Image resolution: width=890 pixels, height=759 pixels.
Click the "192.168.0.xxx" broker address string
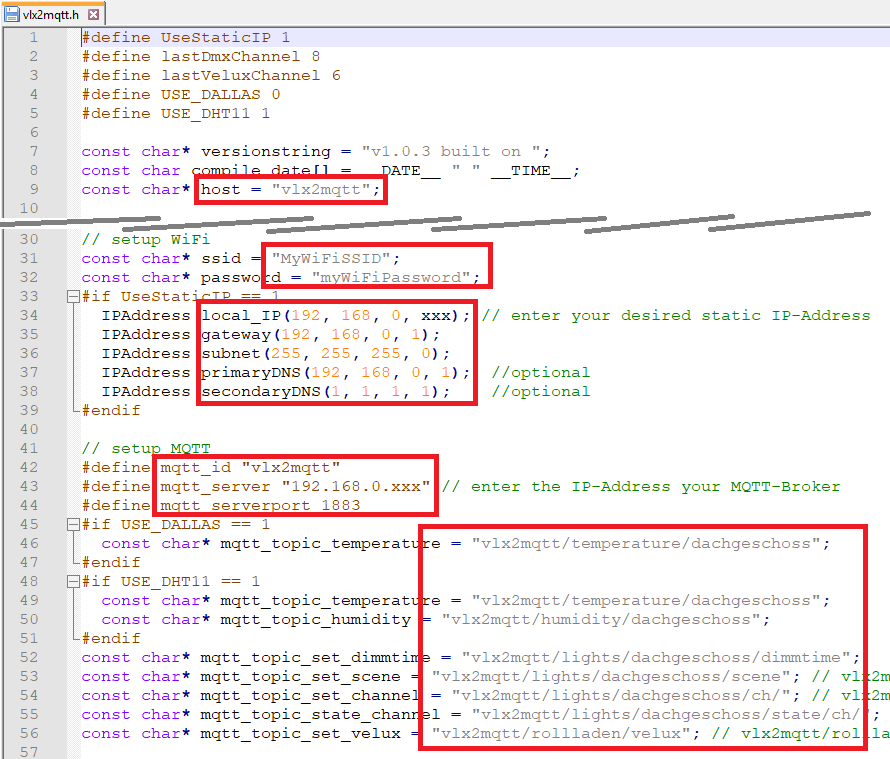pos(356,487)
